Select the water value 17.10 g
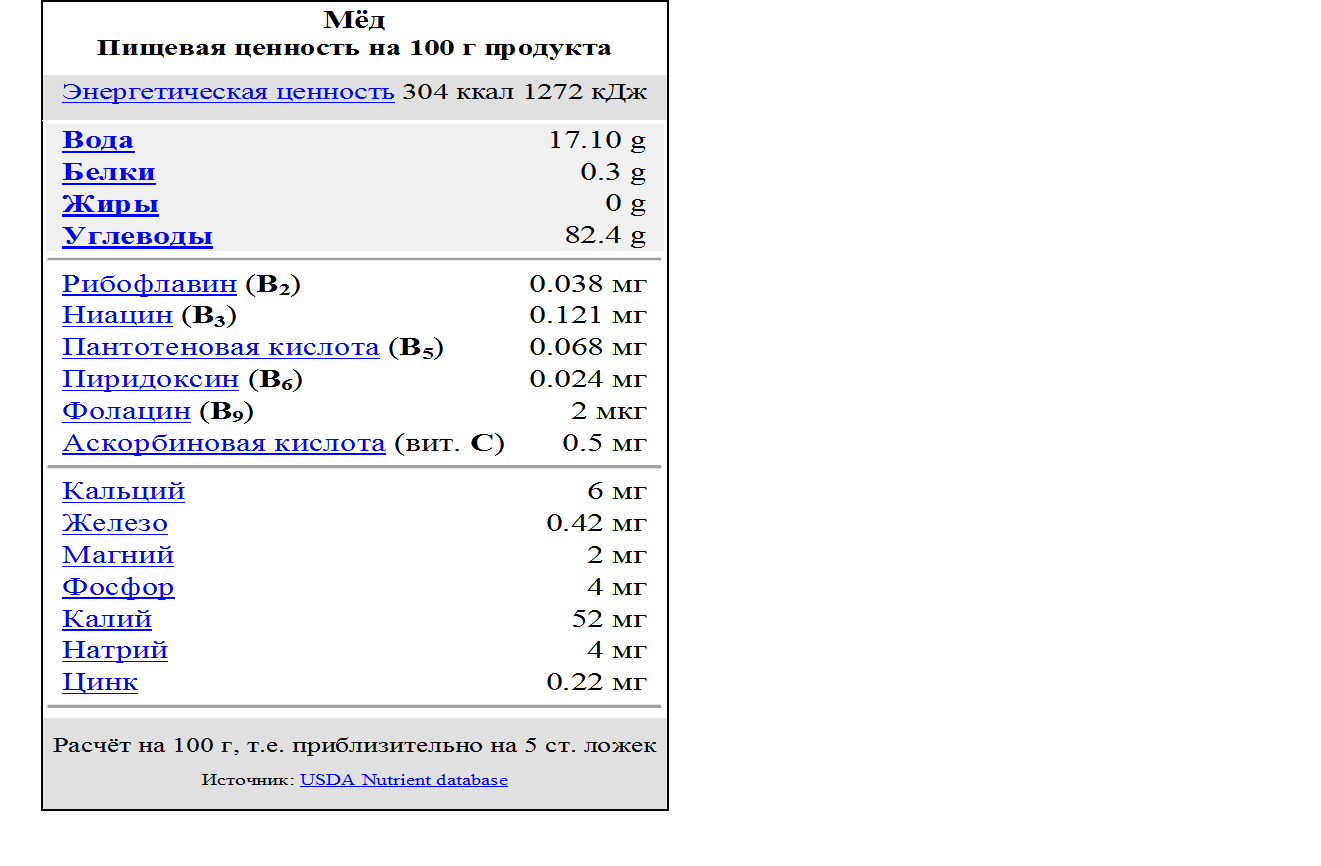This screenshot has height=866, width=1321. (597, 140)
